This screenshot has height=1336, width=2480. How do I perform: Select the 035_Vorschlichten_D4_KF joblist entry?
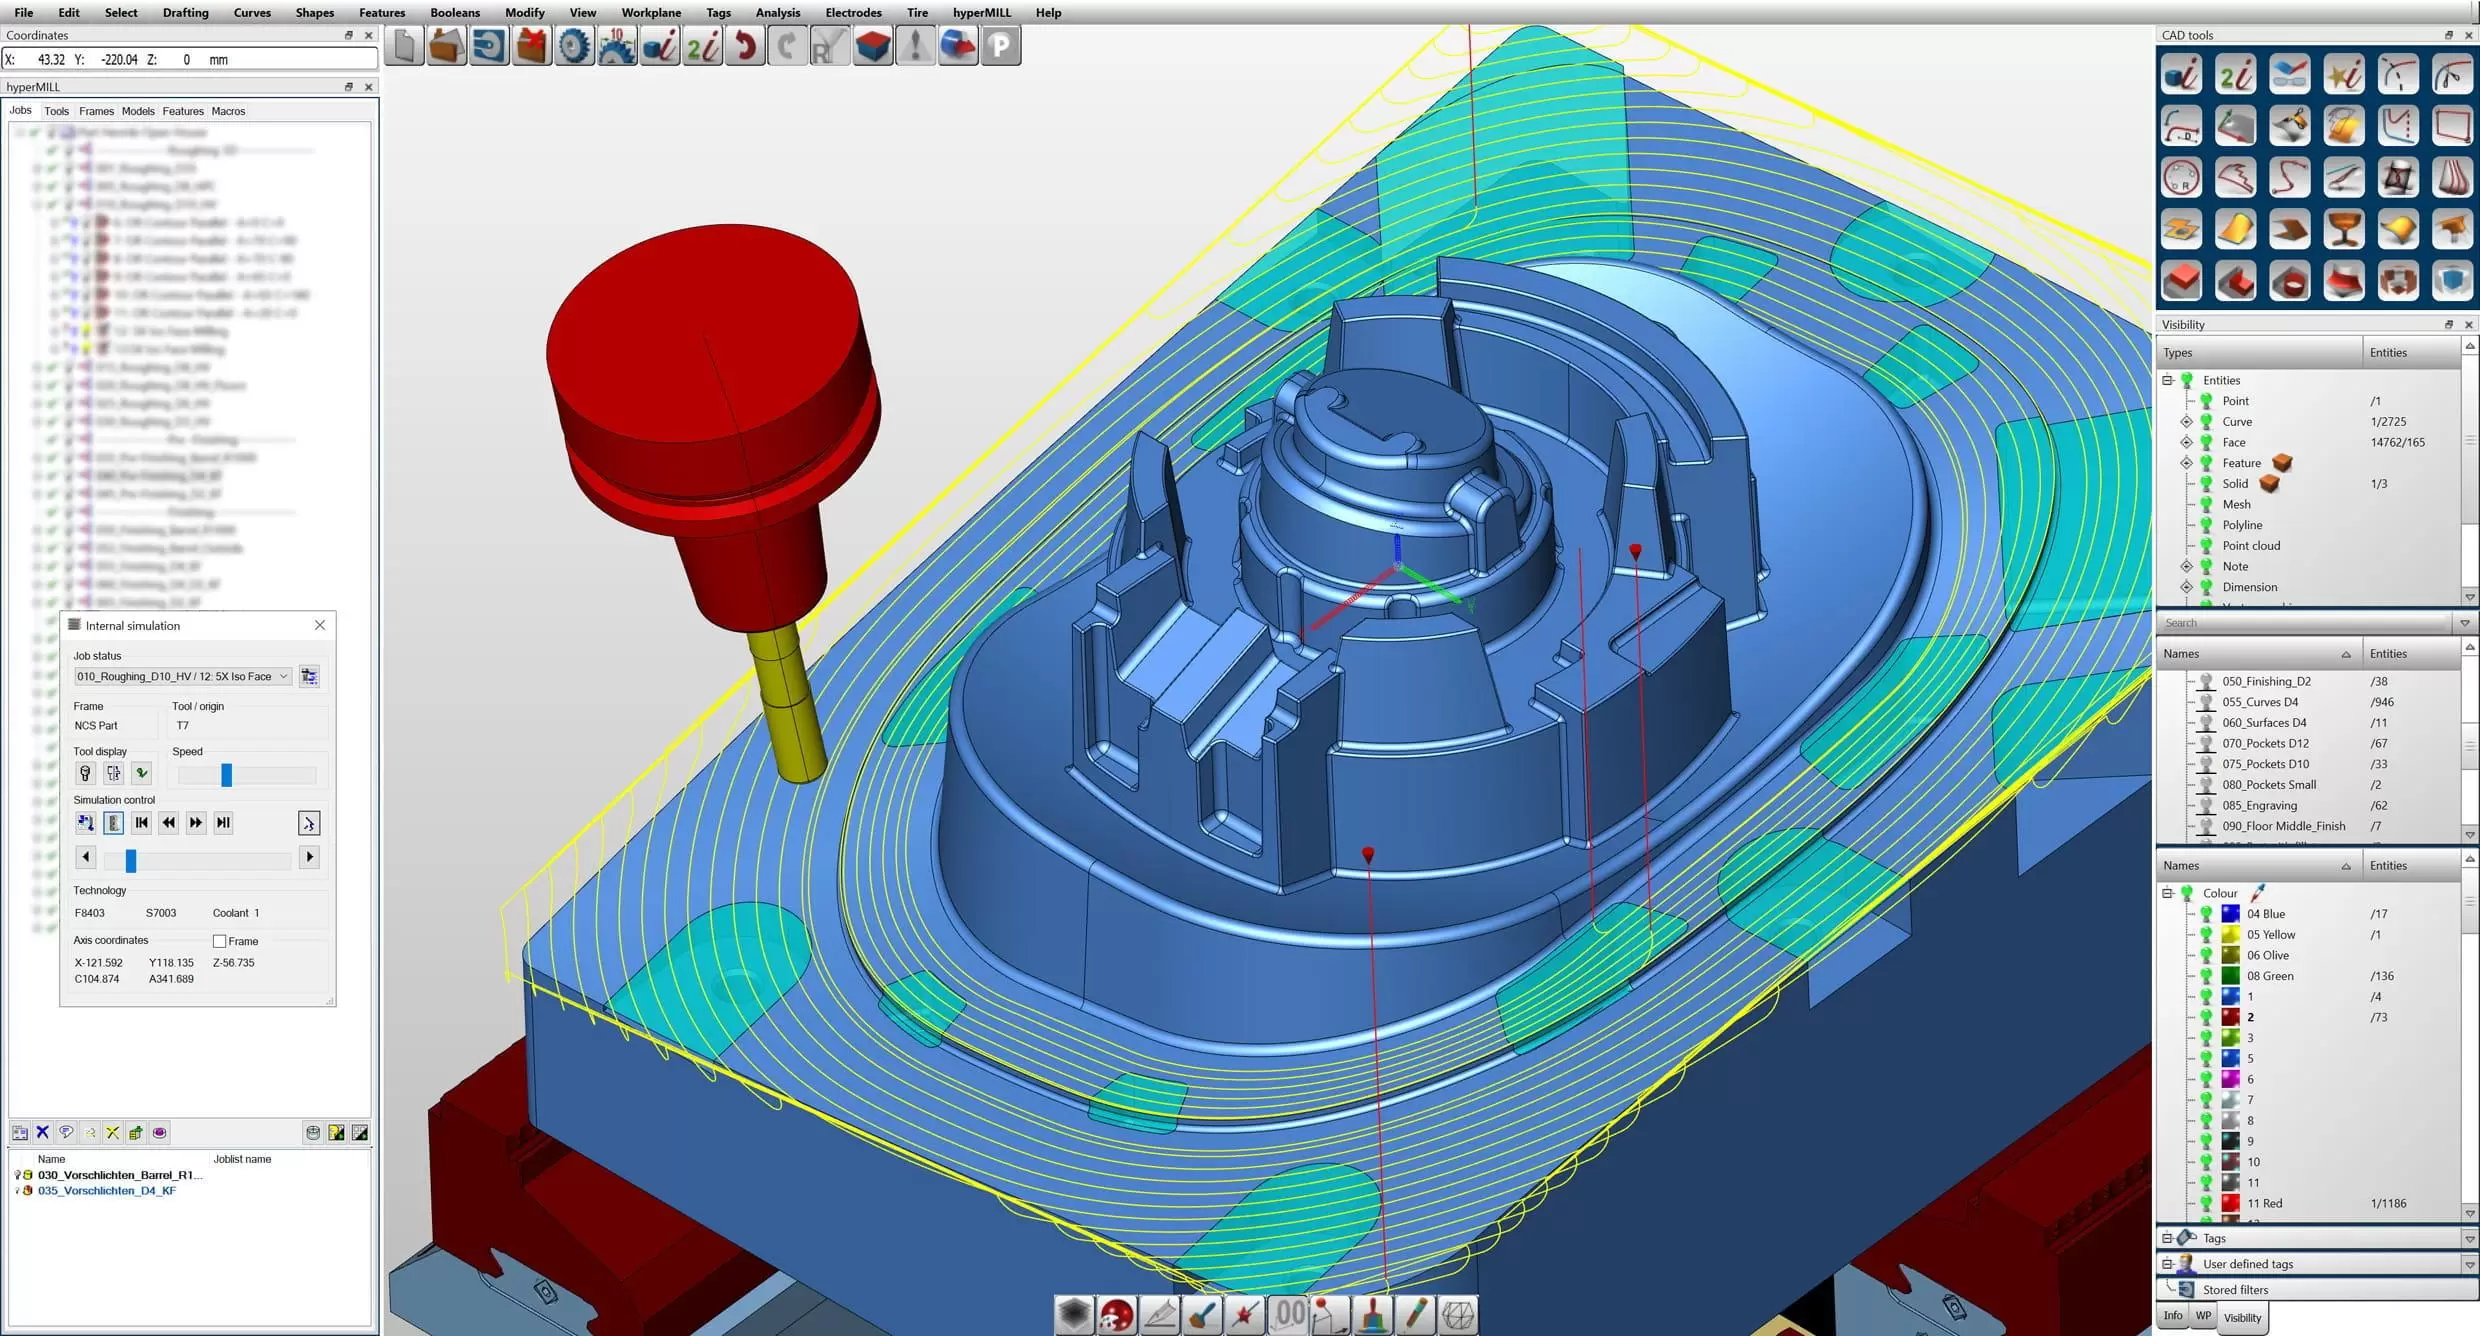[x=107, y=1191]
